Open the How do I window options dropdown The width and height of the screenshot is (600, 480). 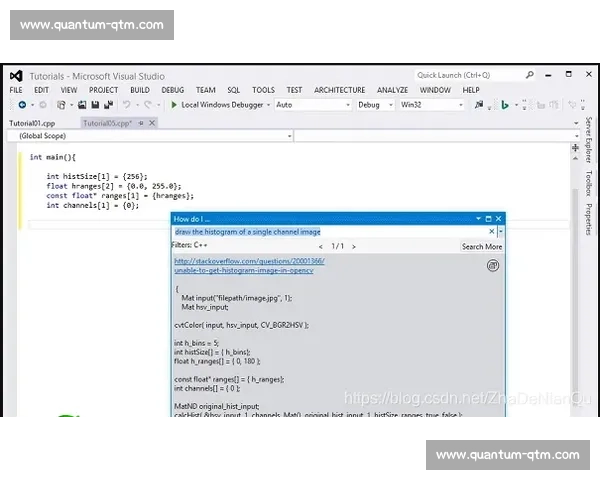478,219
